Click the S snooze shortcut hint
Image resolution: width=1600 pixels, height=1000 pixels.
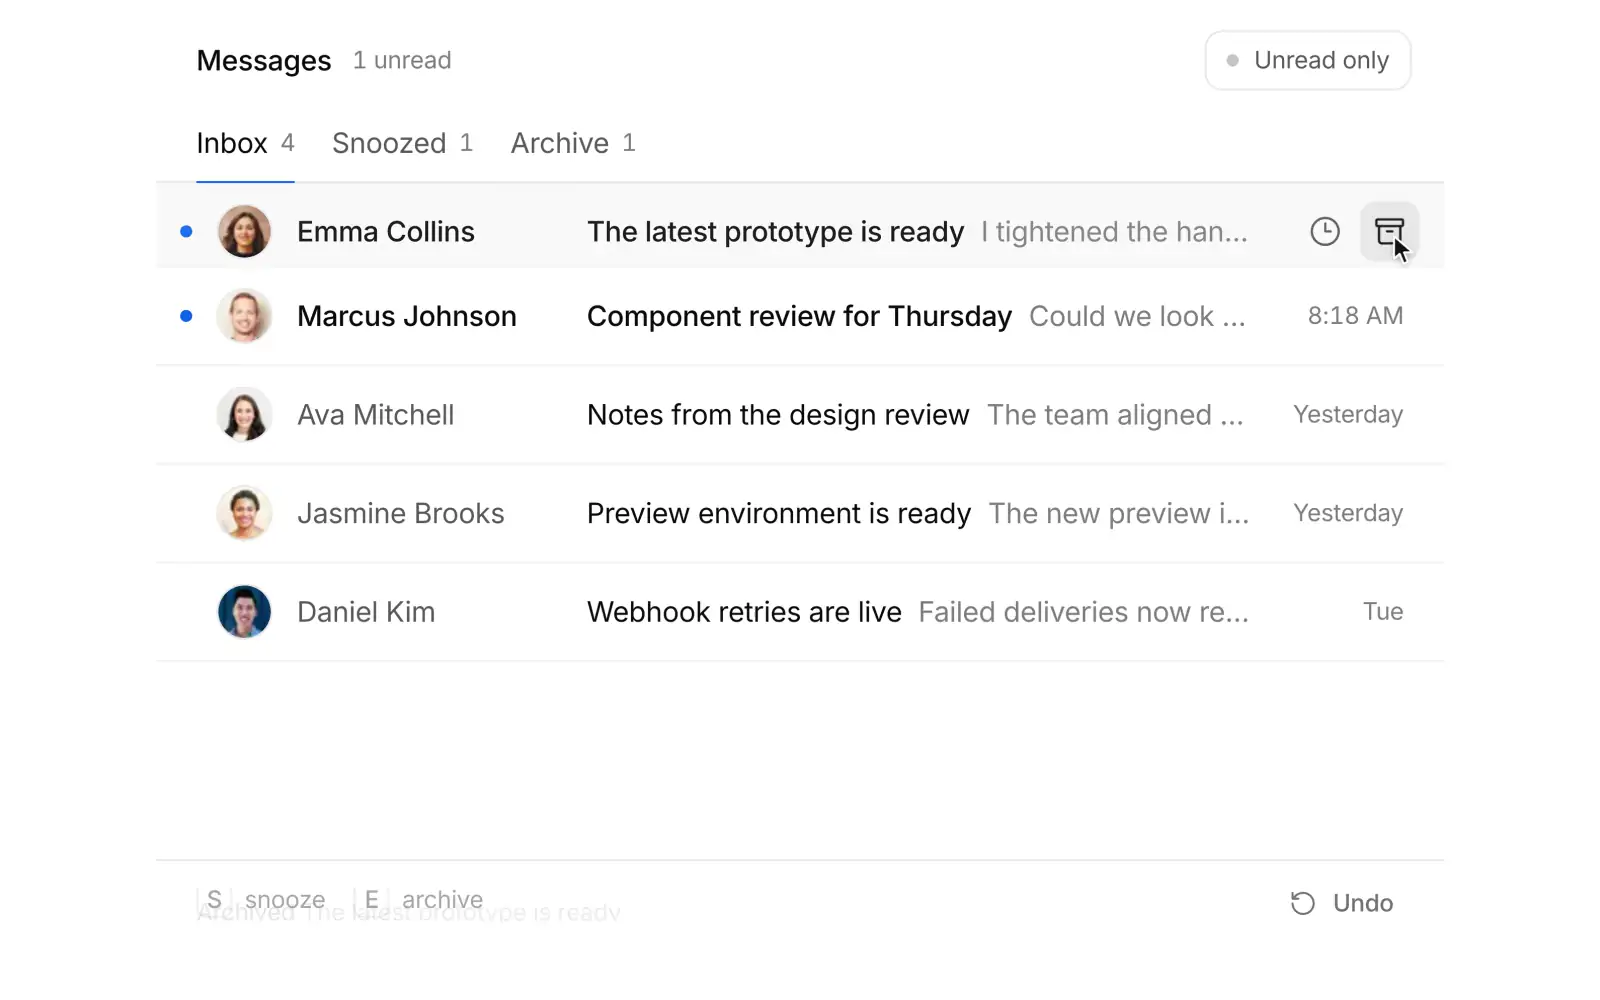[262, 899]
